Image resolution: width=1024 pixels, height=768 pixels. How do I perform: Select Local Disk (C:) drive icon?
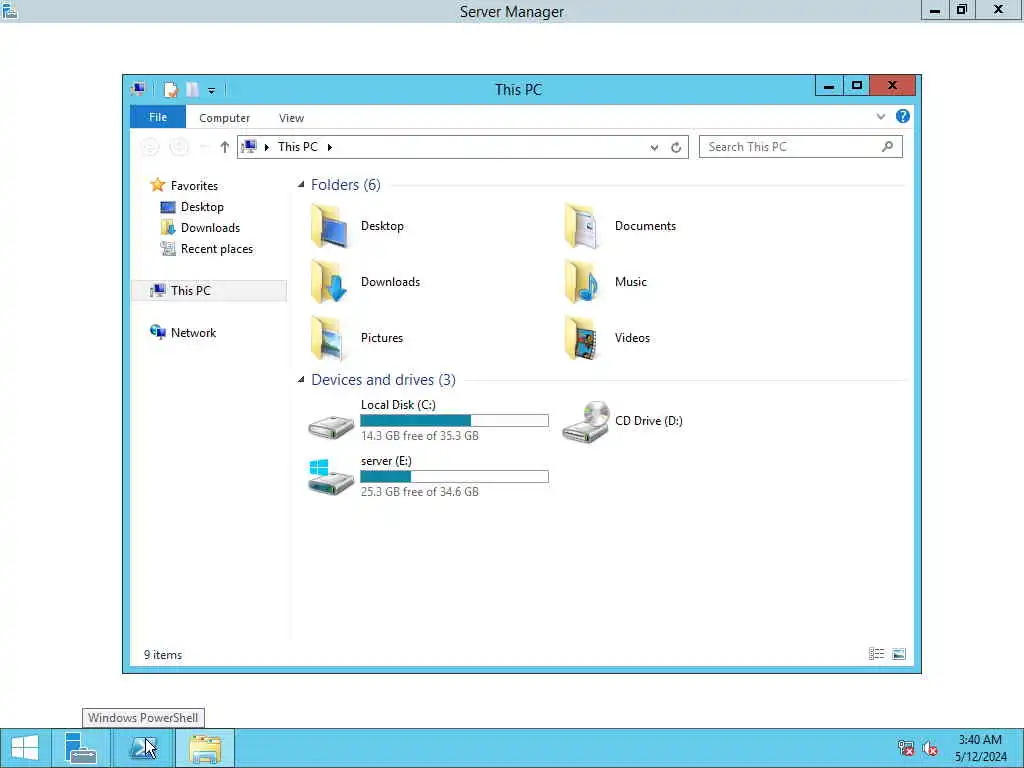332,428
